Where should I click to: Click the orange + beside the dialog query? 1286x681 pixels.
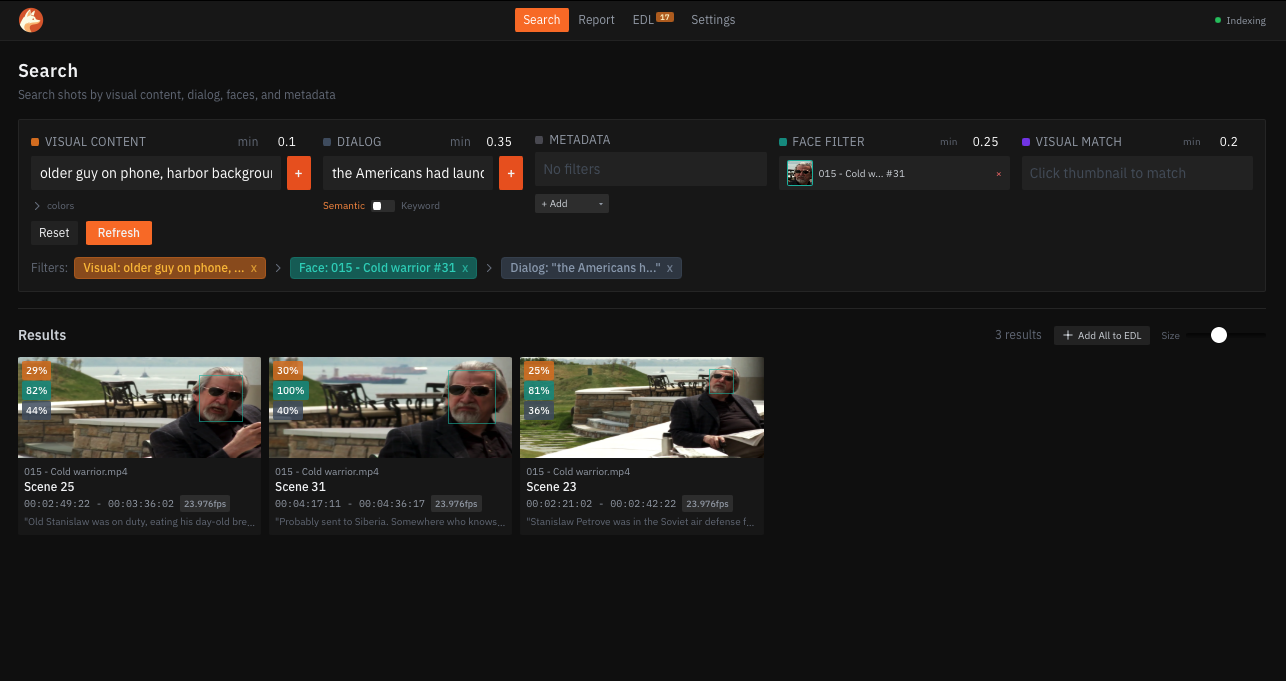510,172
